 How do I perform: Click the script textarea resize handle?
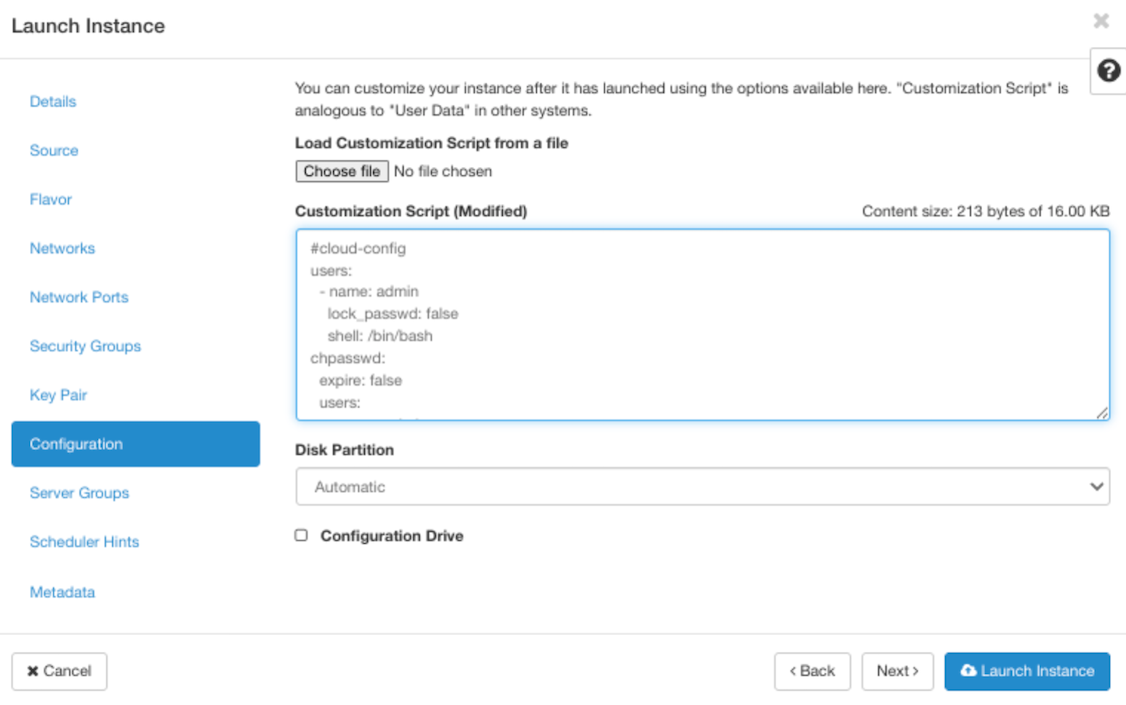pyautogui.click(x=1102, y=412)
